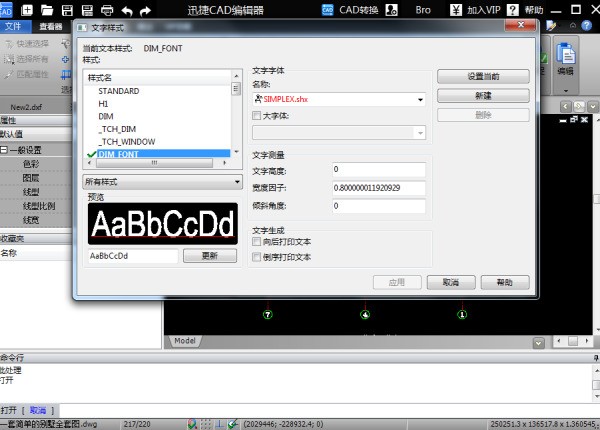
Task: Expand the 所有样式 filter dropdown
Action: pyautogui.click(x=162, y=182)
